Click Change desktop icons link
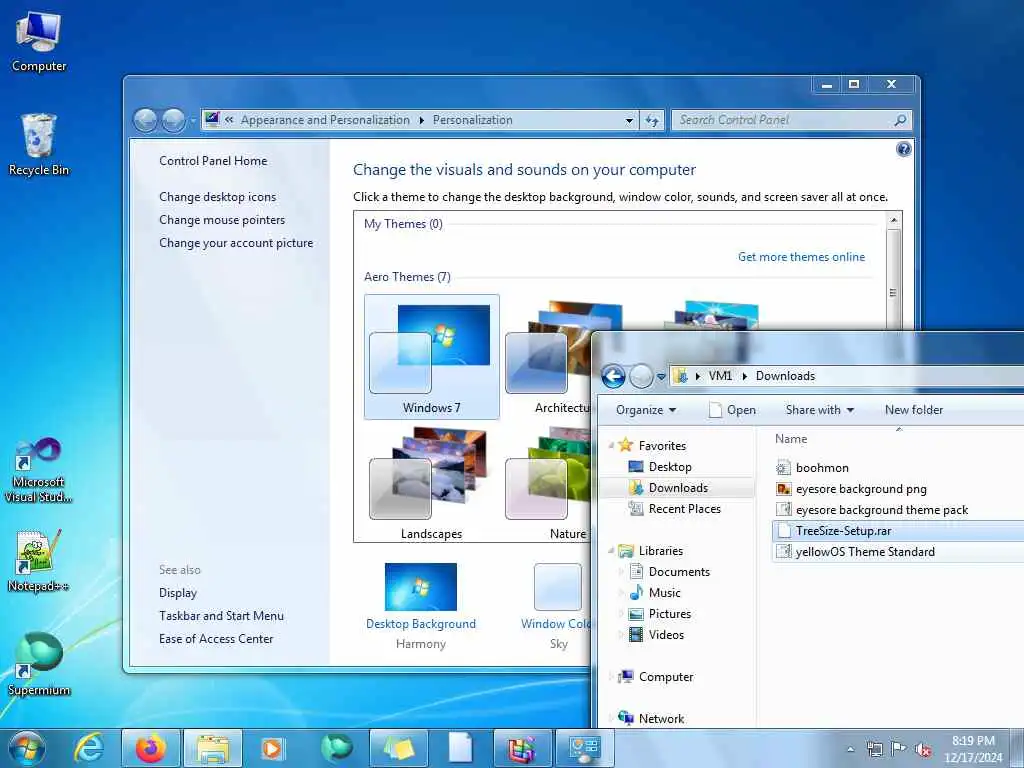The width and height of the screenshot is (1024, 768). [217, 197]
